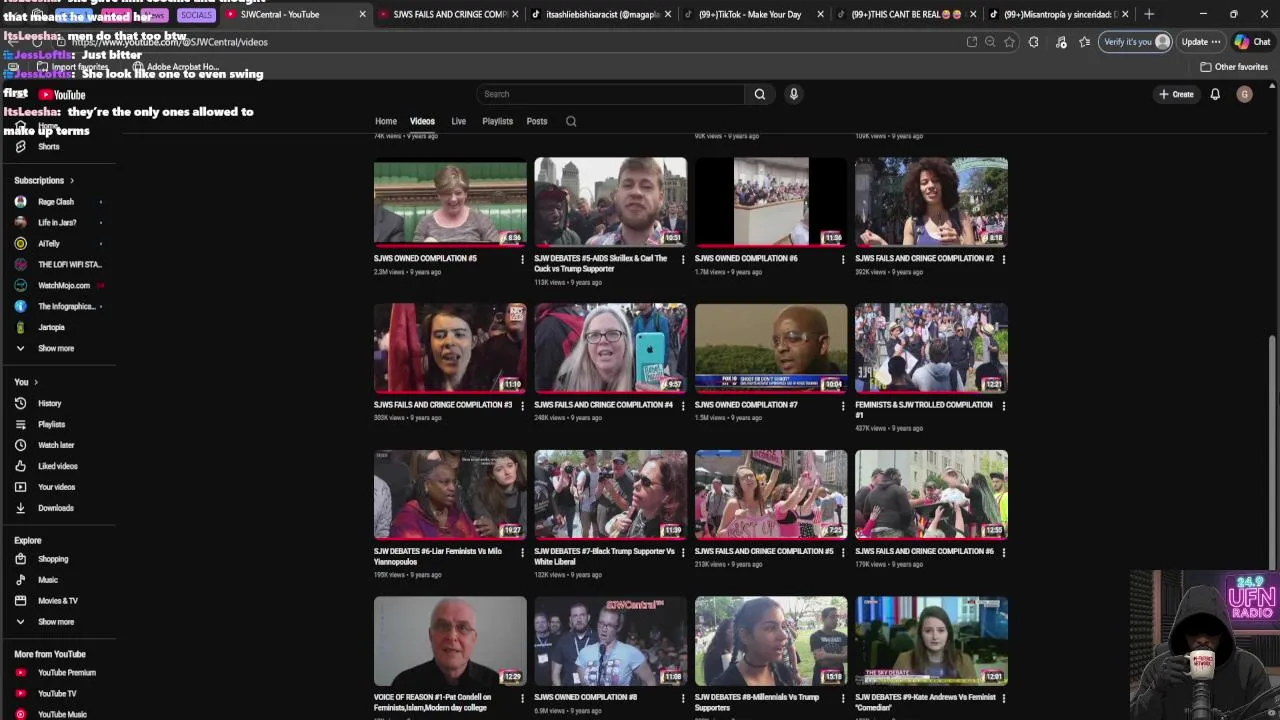
Task: Switch to the channel Posts tab
Action: (x=537, y=121)
